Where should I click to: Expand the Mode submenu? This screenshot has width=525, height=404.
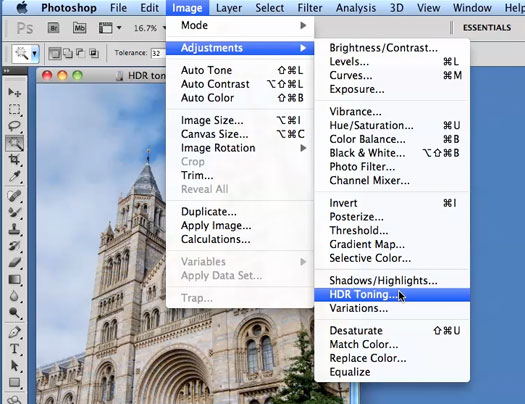coord(240,25)
